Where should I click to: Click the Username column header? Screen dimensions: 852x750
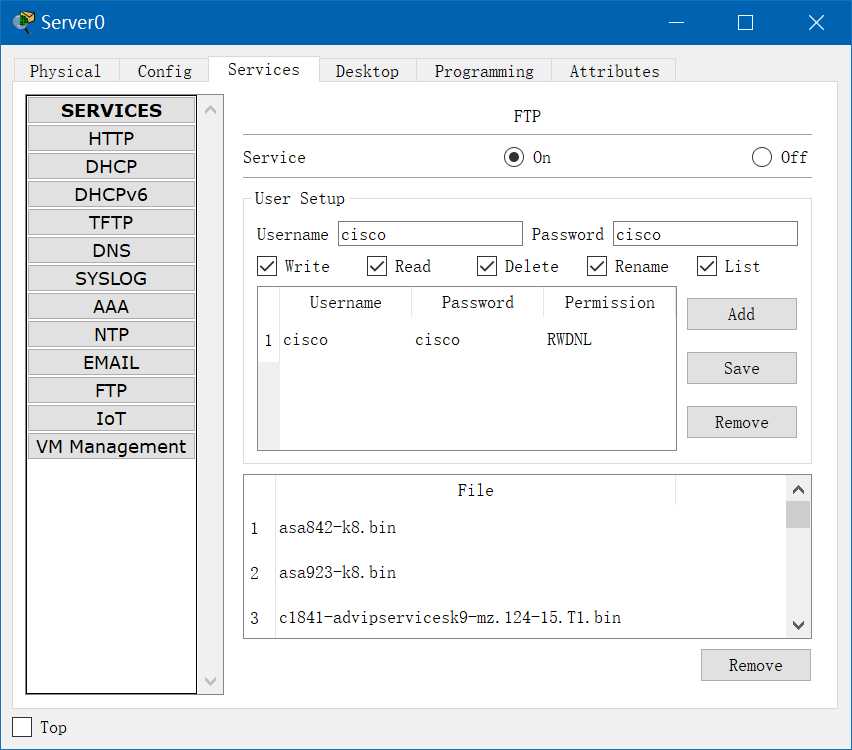click(346, 303)
